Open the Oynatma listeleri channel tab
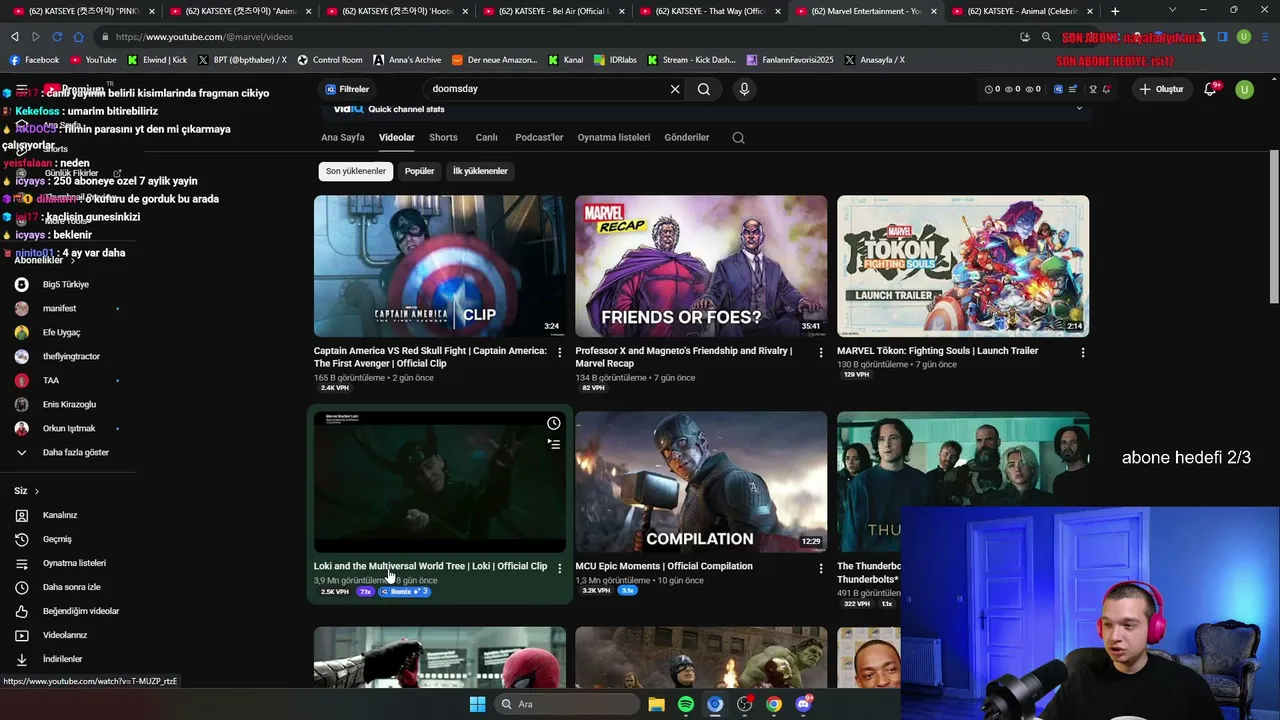Image resolution: width=1280 pixels, height=720 pixels. [614, 138]
